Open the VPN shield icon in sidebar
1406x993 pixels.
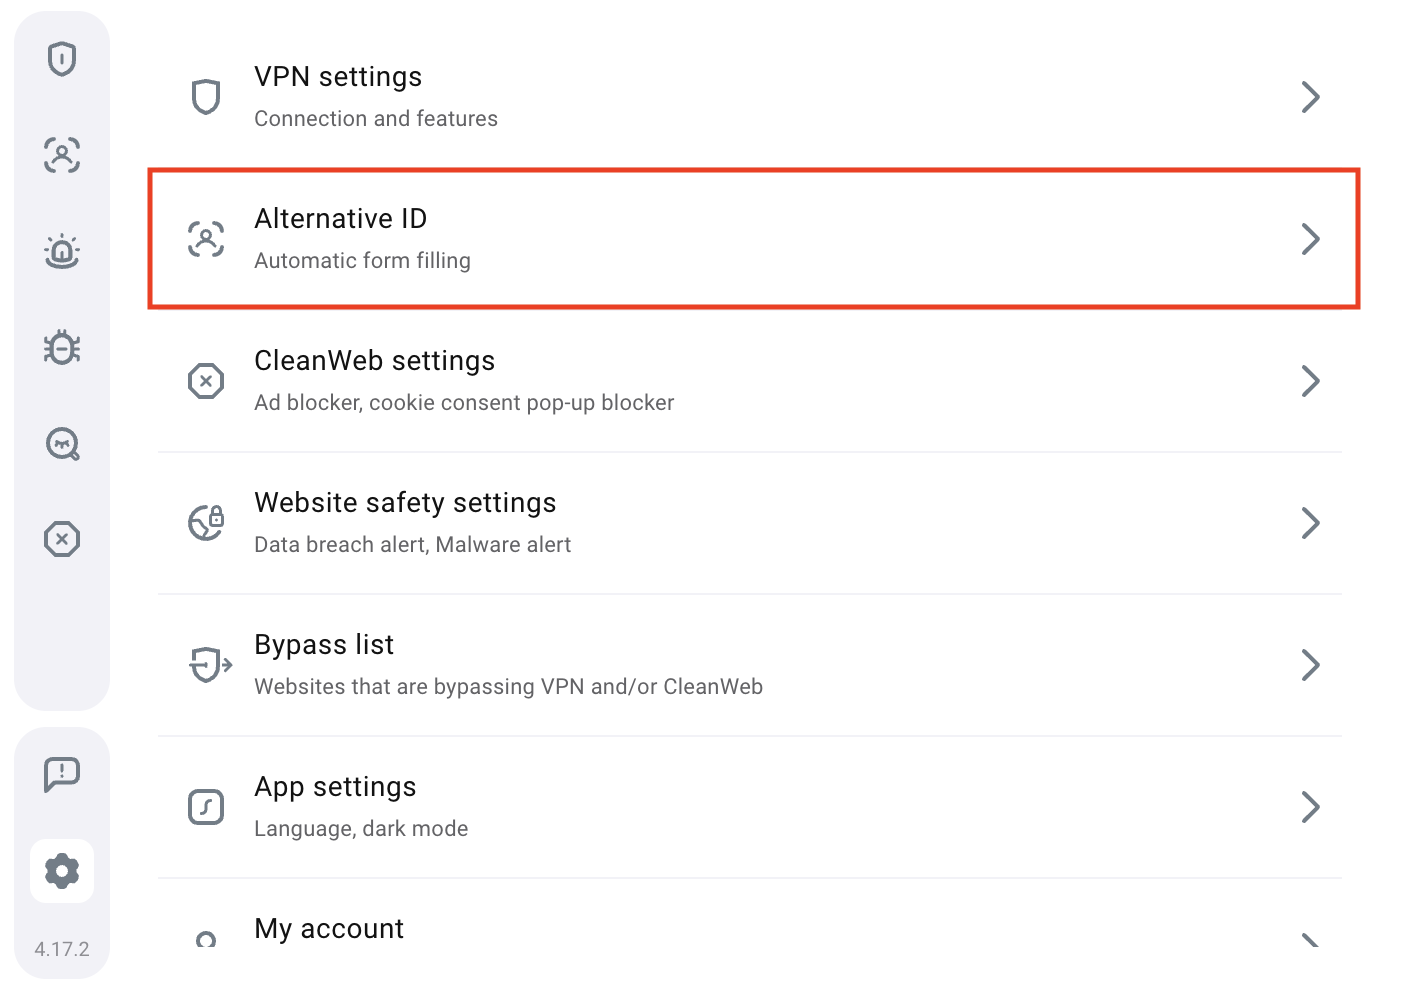point(62,59)
